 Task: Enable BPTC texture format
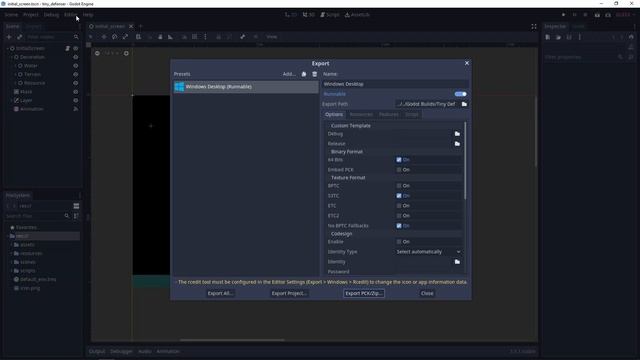(x=399, y=186)
